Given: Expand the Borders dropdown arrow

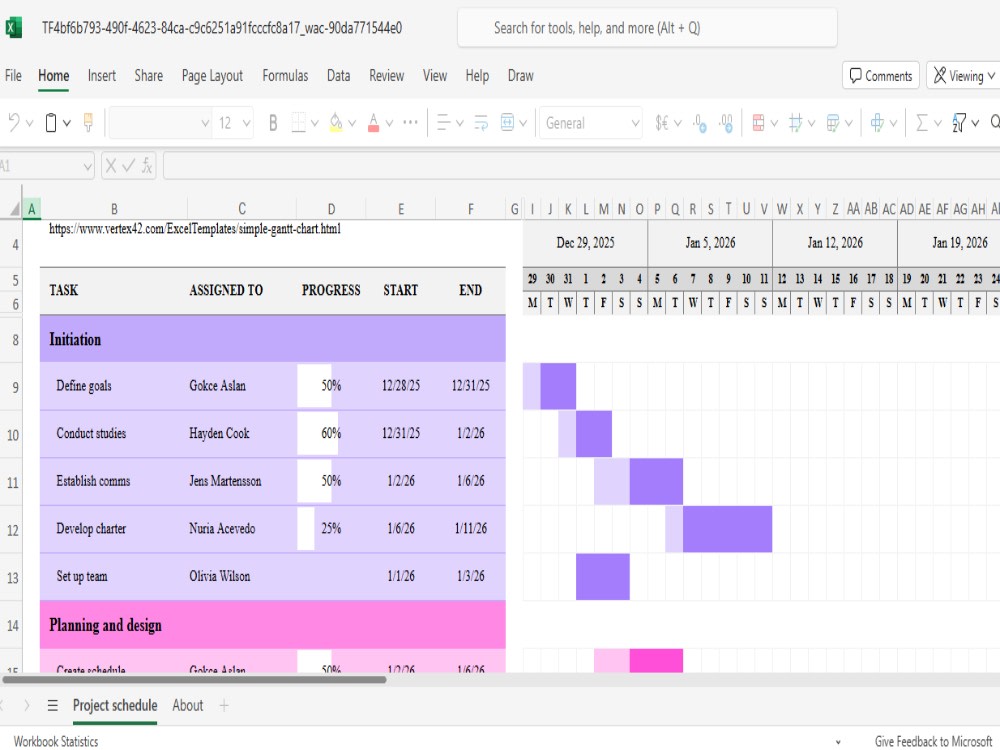Looking at the screenshot, I should click(x=314, y=123).
